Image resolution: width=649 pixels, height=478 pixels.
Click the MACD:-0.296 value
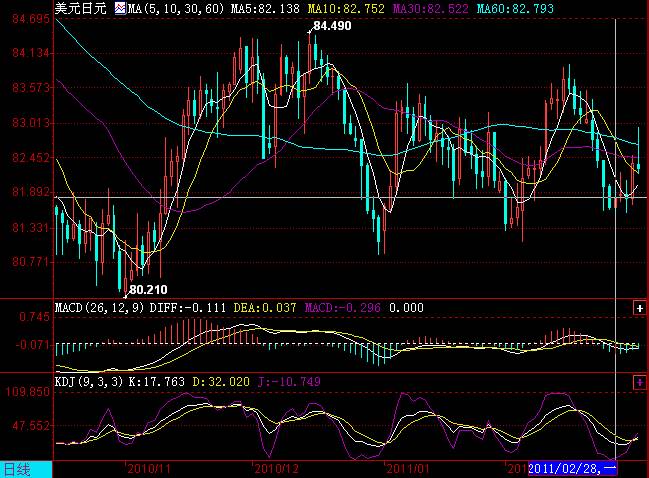[343, 308]
